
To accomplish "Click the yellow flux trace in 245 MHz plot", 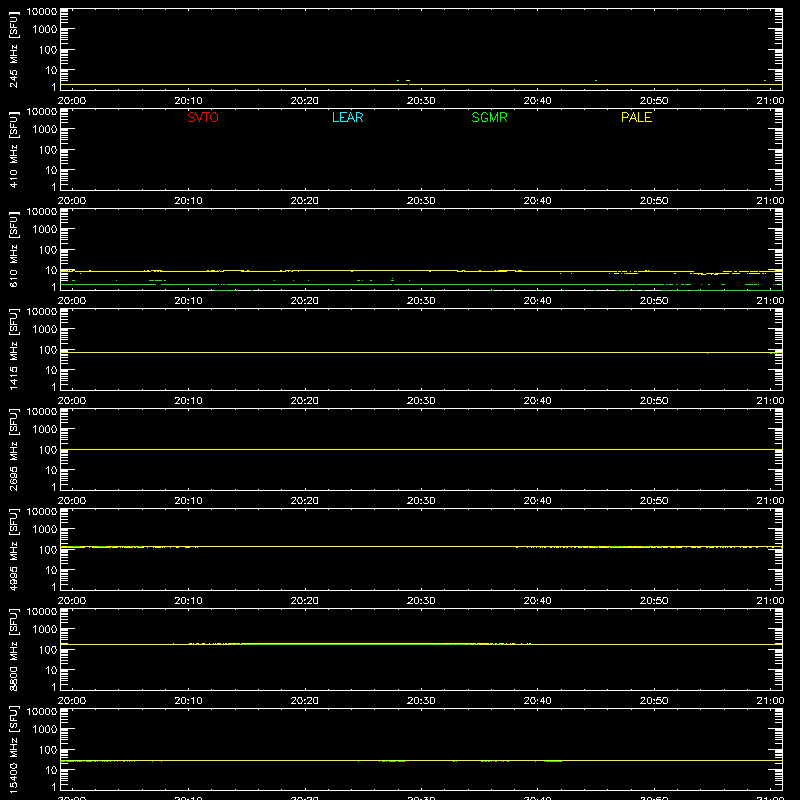I will (x=421, y=85).
